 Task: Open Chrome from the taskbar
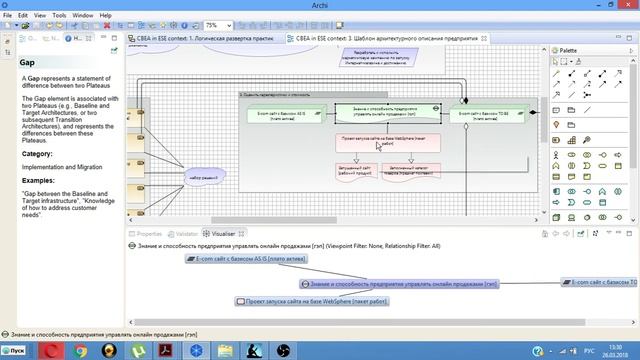80,351
